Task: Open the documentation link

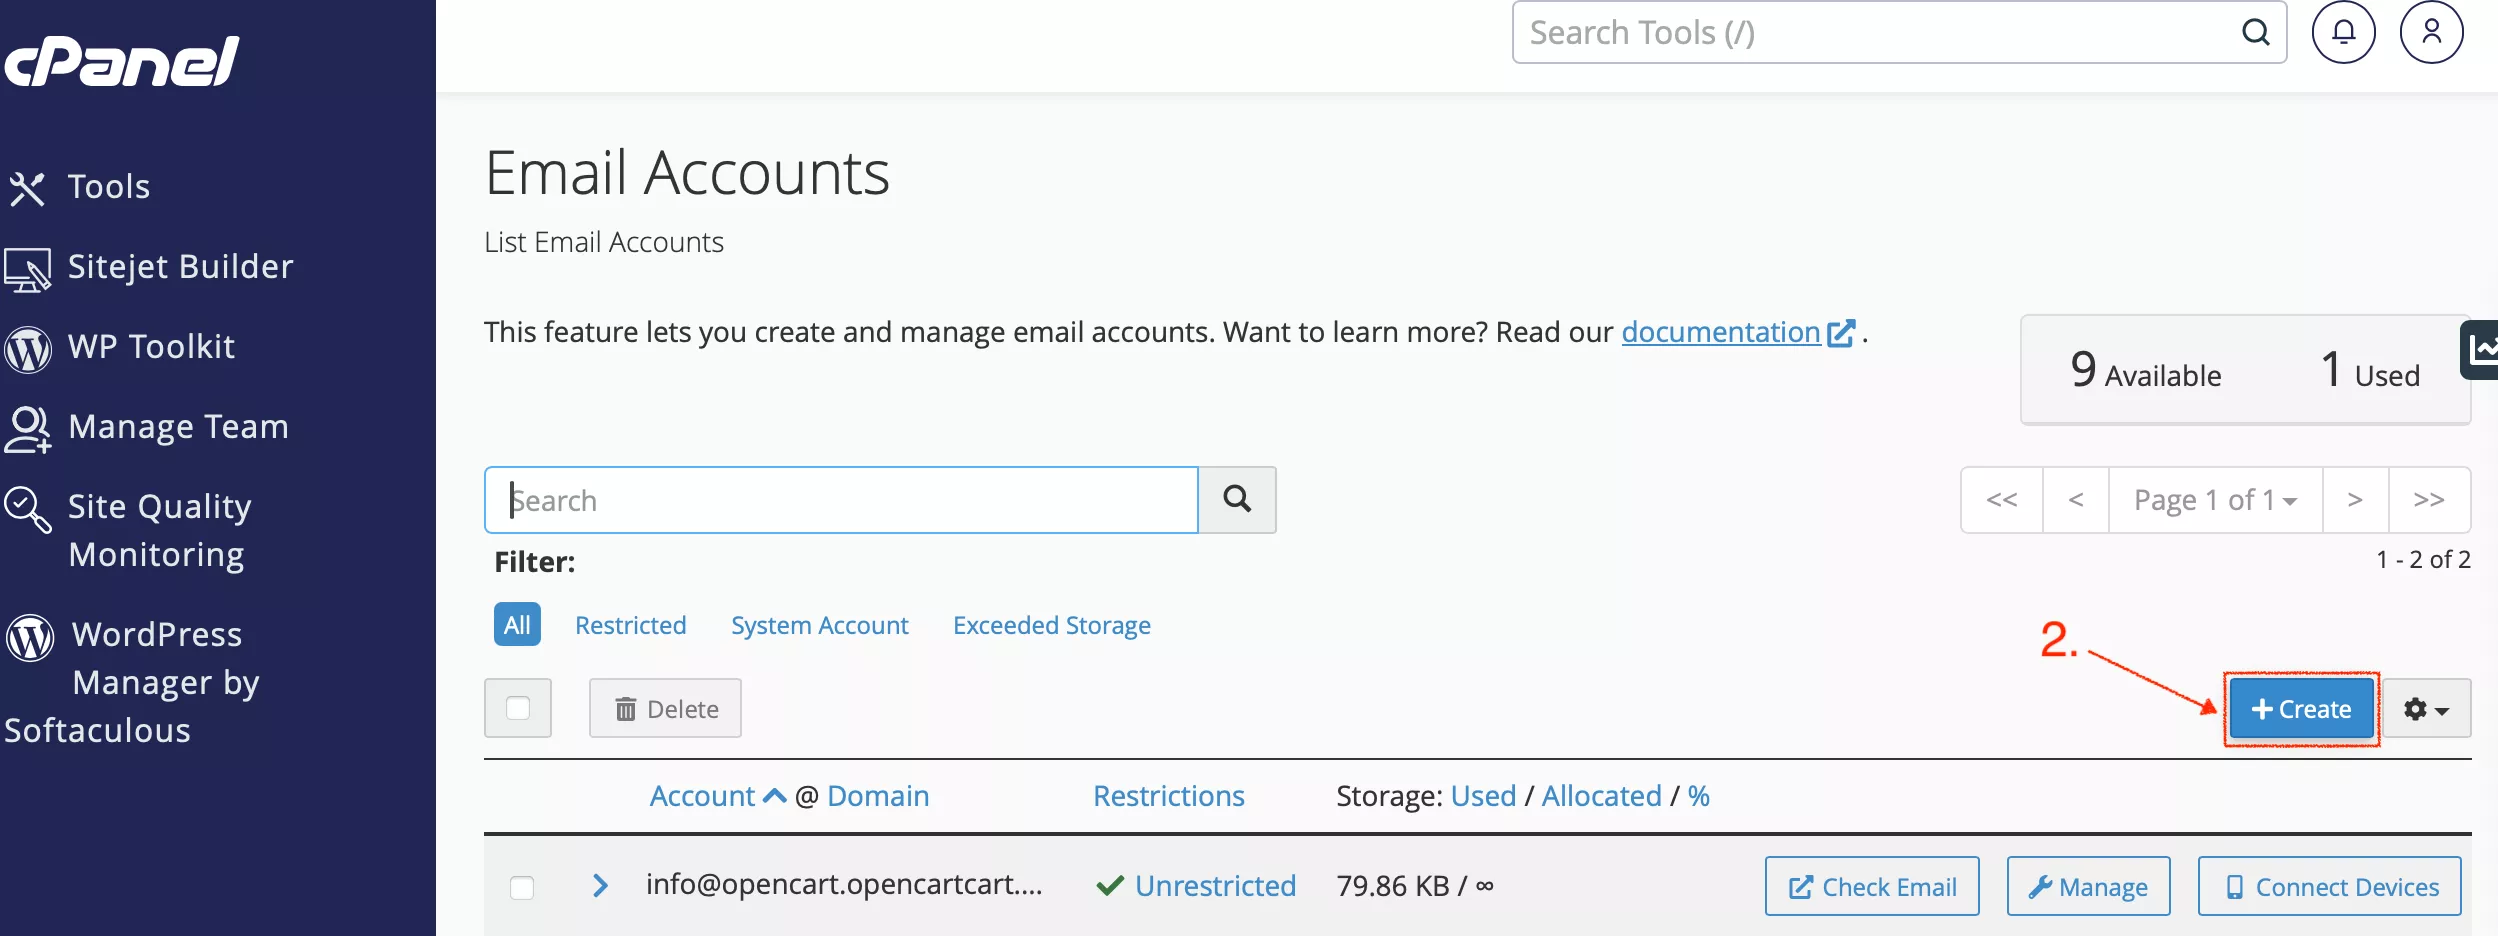Action: point(1720,332)
